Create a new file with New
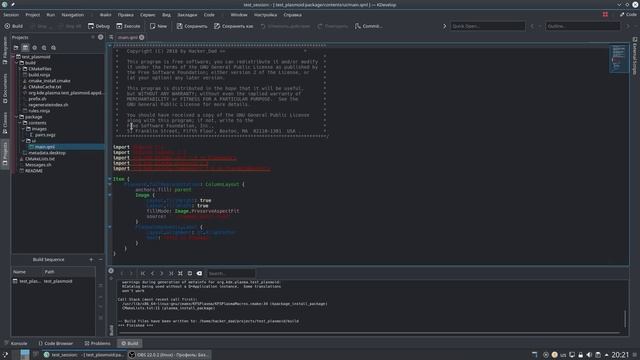This screenshot has height=360, width=640. [158, 26]
